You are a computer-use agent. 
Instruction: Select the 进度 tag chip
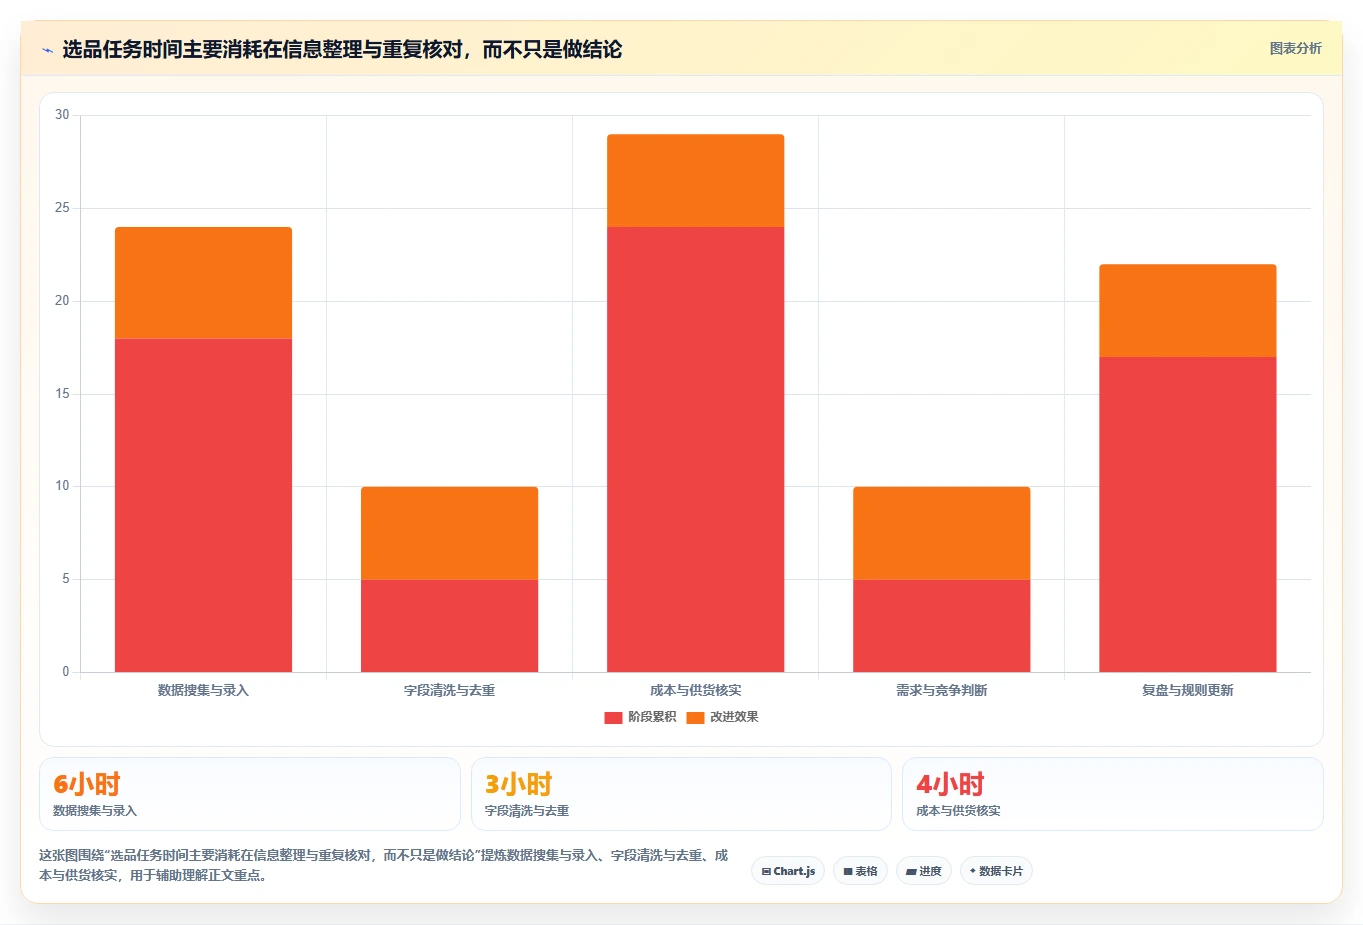924,871
